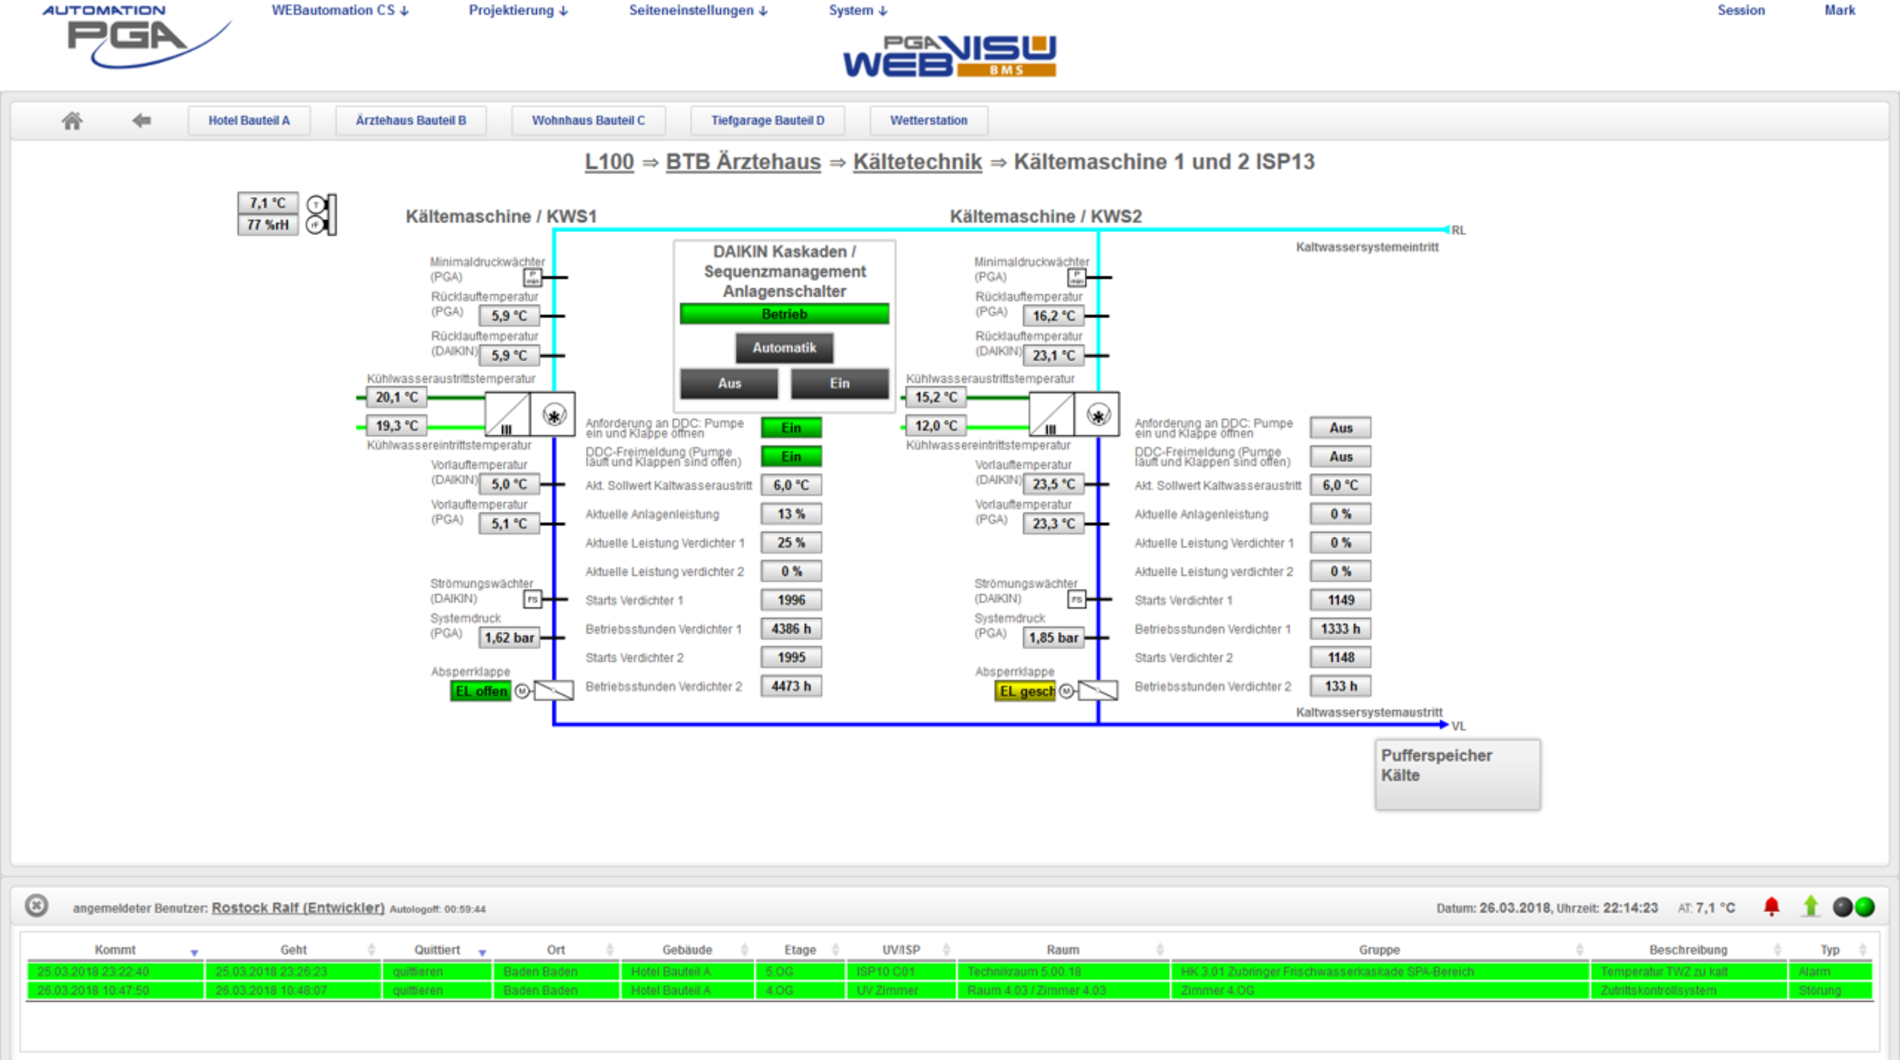This screenshot has width=1900, height=1060.
Task: Click the home icon in navigation bar
Action: 72,121
